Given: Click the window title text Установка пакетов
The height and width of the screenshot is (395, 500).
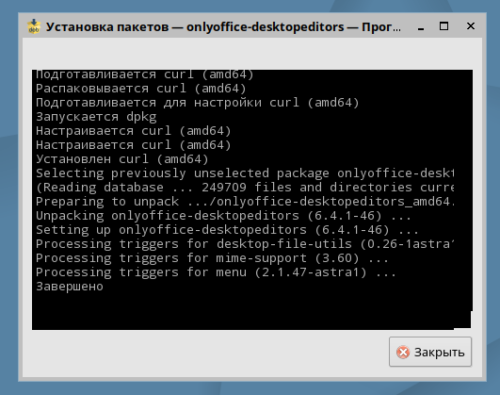Looking at the screenshot, I should (x=107, y=27).
